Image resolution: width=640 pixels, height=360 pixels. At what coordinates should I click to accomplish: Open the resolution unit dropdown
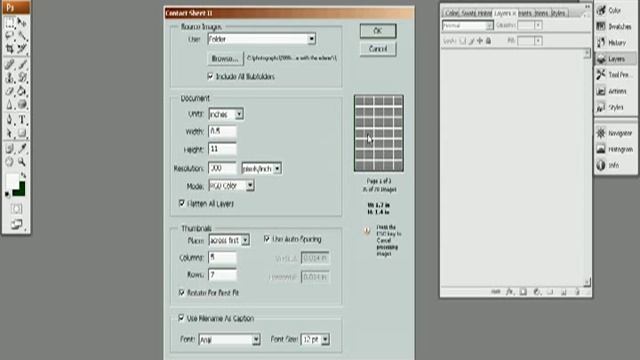[x=261, y=168]
